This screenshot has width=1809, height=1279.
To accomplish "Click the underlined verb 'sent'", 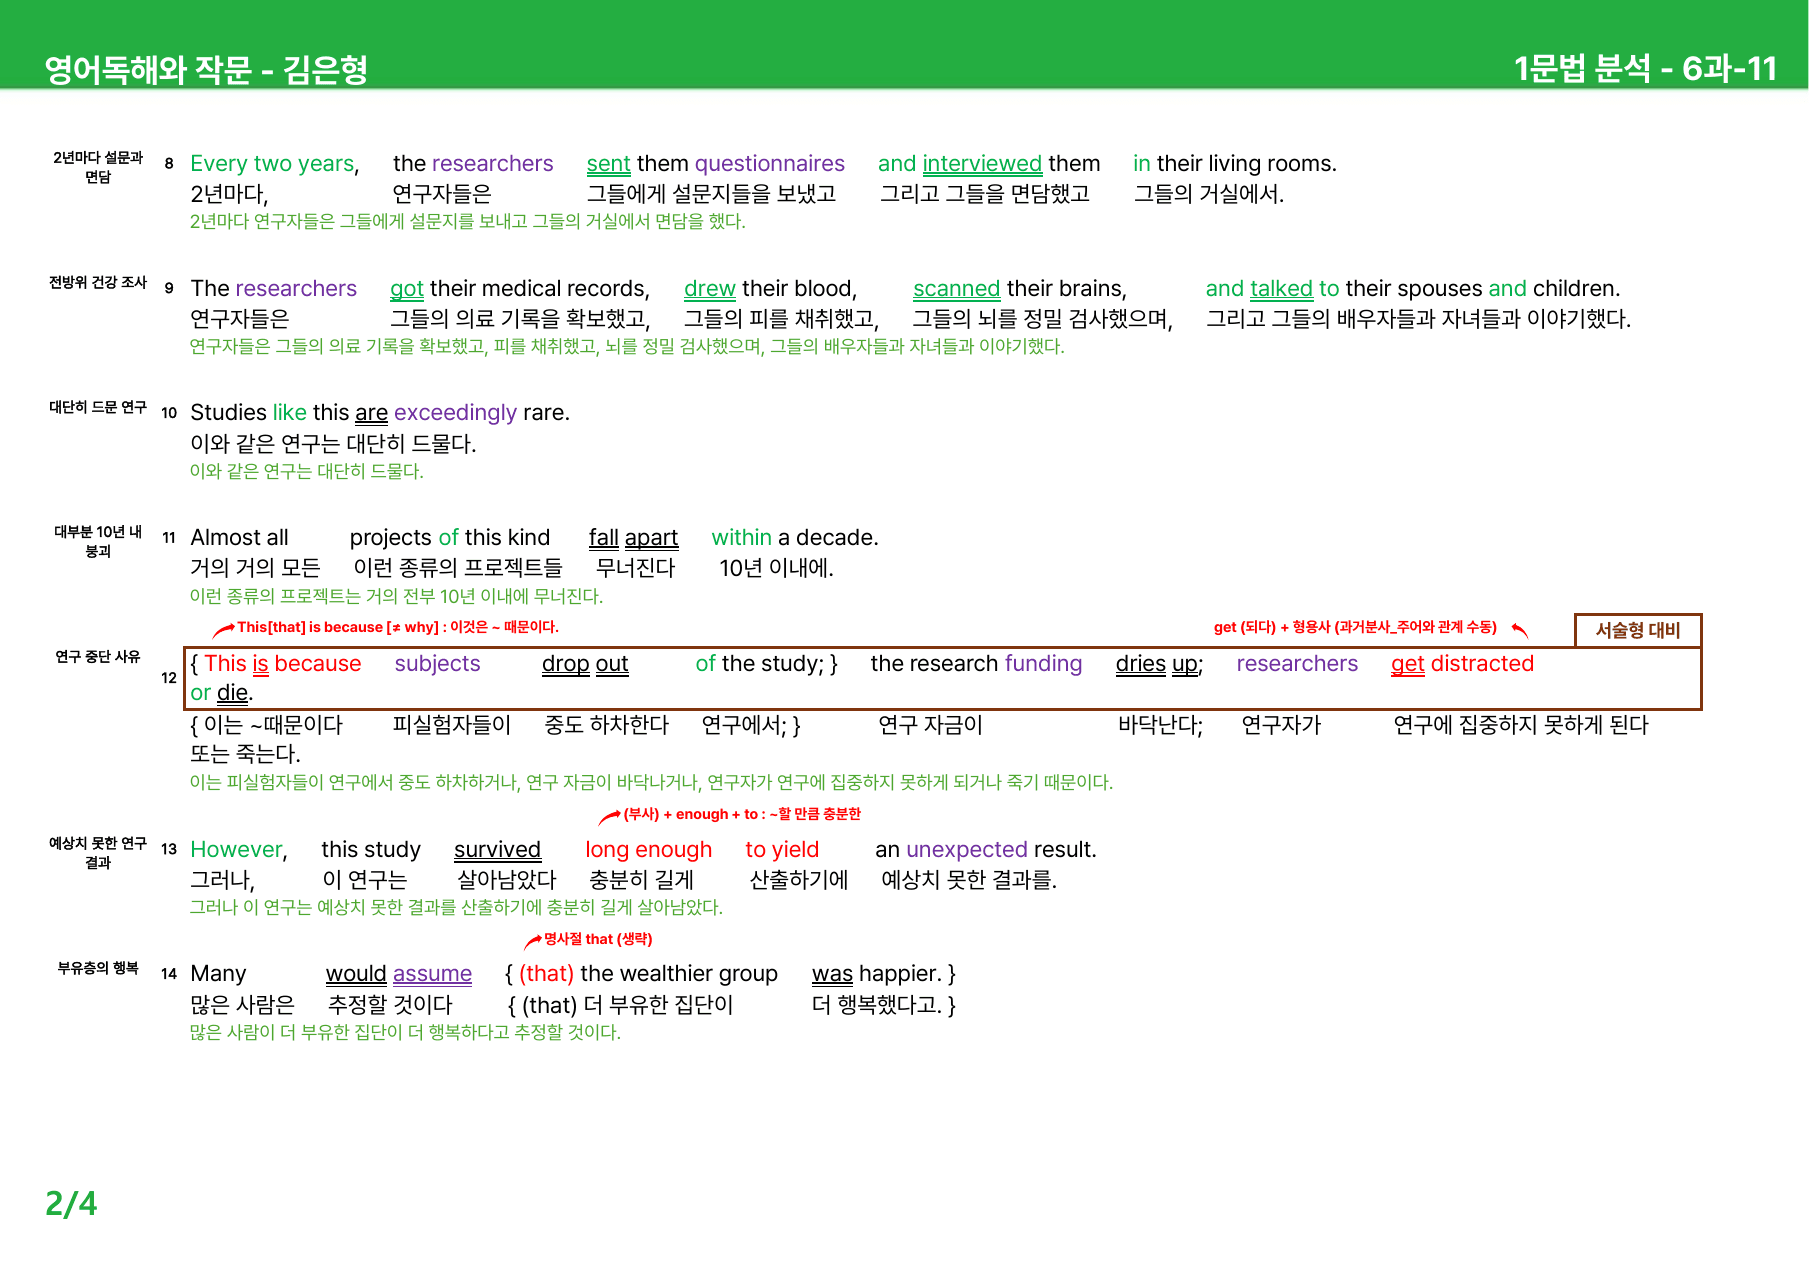I will [608, 164].
